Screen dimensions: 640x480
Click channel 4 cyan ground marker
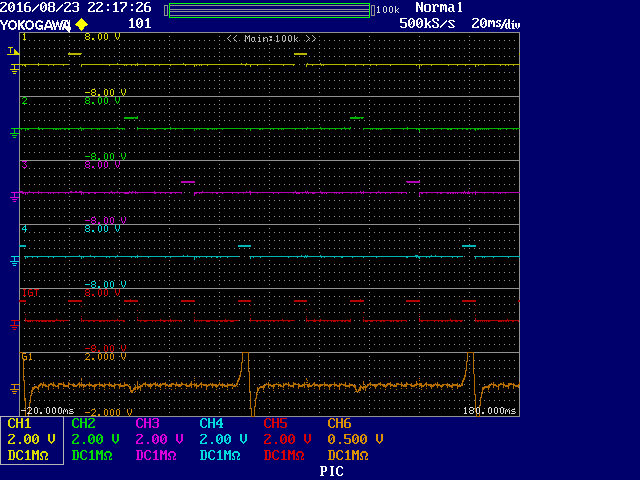click(x=14, y=261)
